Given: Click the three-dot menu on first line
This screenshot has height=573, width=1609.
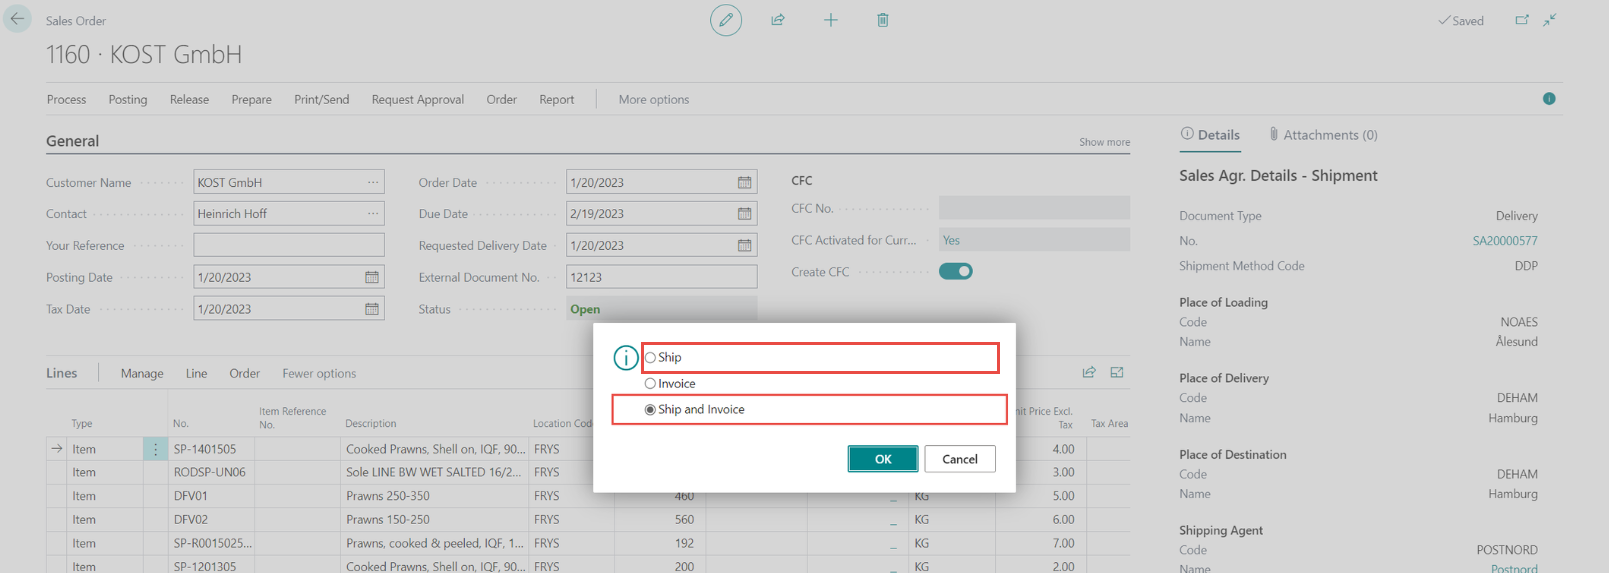Looking at the screenshot, I should (155, 450).
